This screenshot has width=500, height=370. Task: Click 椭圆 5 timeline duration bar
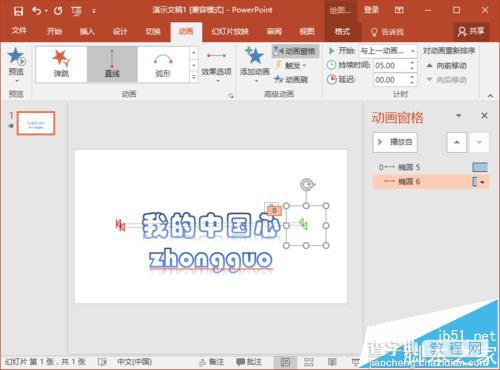(480, 167)
